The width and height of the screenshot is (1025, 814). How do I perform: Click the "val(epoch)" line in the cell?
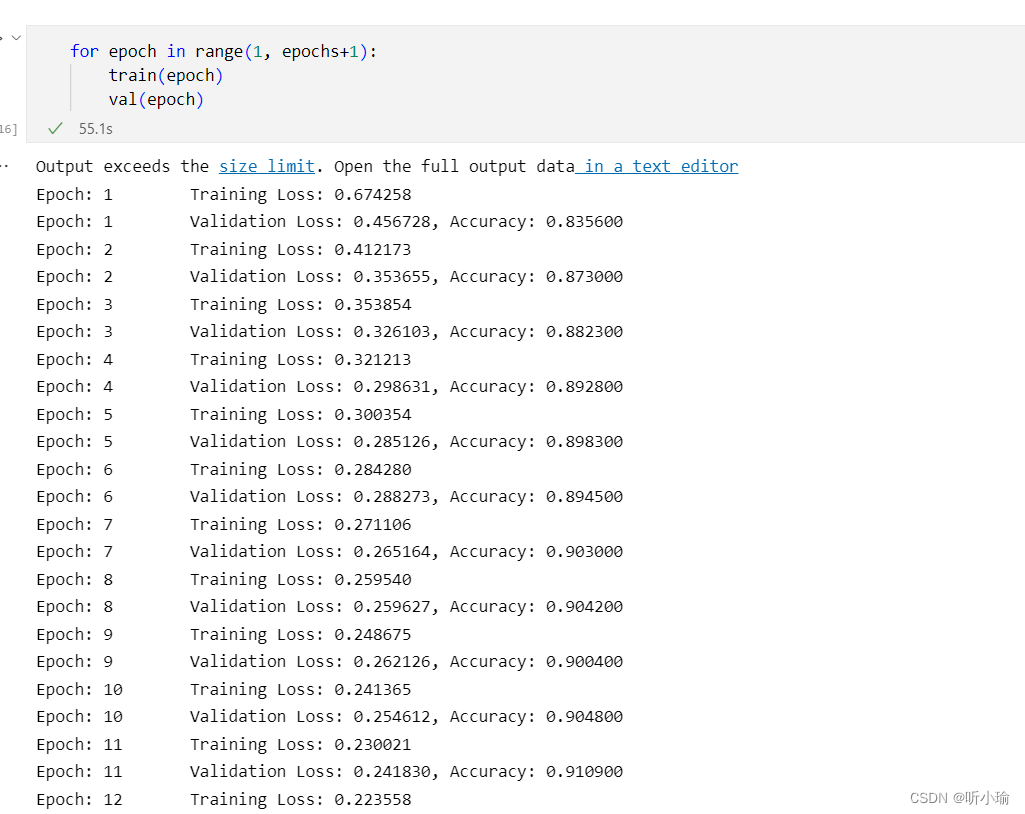click(154, 99)
